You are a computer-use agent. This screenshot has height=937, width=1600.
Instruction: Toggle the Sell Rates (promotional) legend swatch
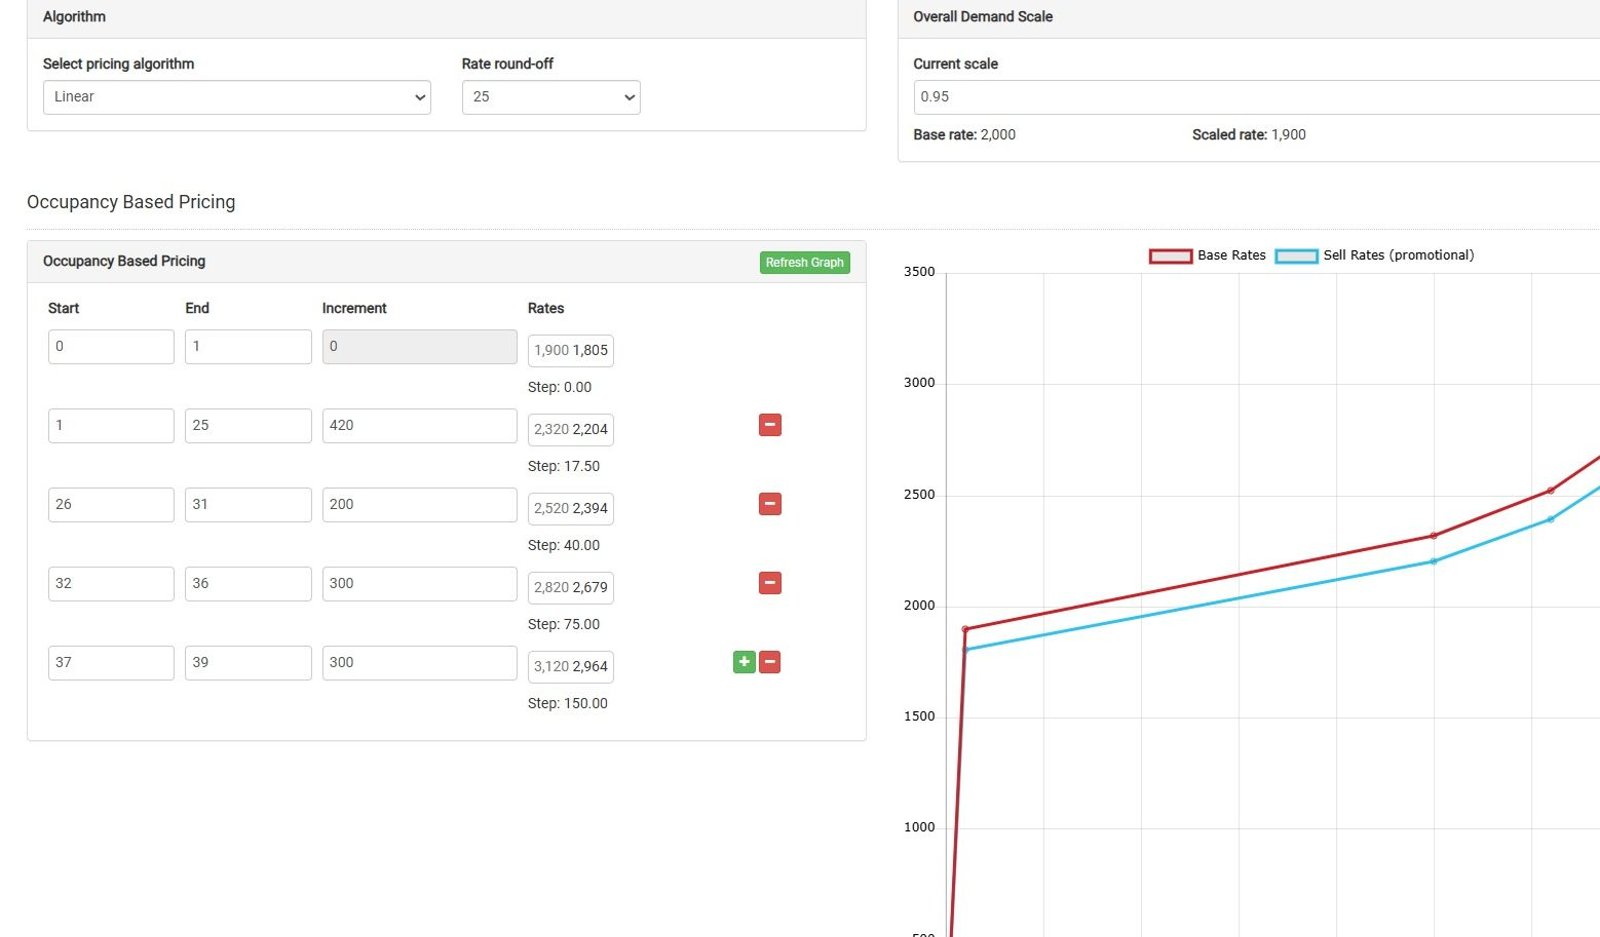pyautogui.click(x=1297, y=256)
